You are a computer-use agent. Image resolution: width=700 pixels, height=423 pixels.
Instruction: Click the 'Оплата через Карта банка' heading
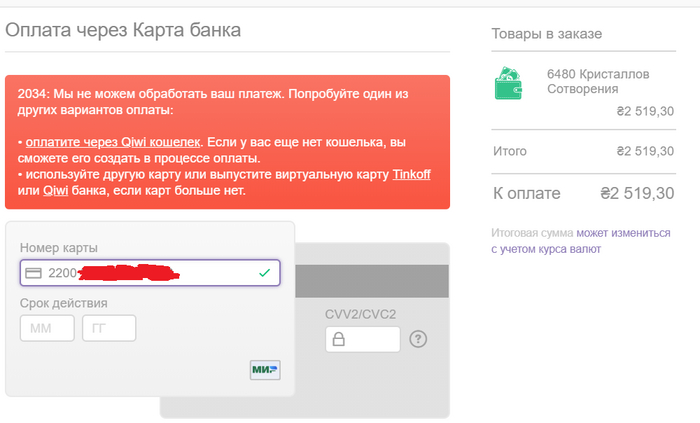coord(123,30)
